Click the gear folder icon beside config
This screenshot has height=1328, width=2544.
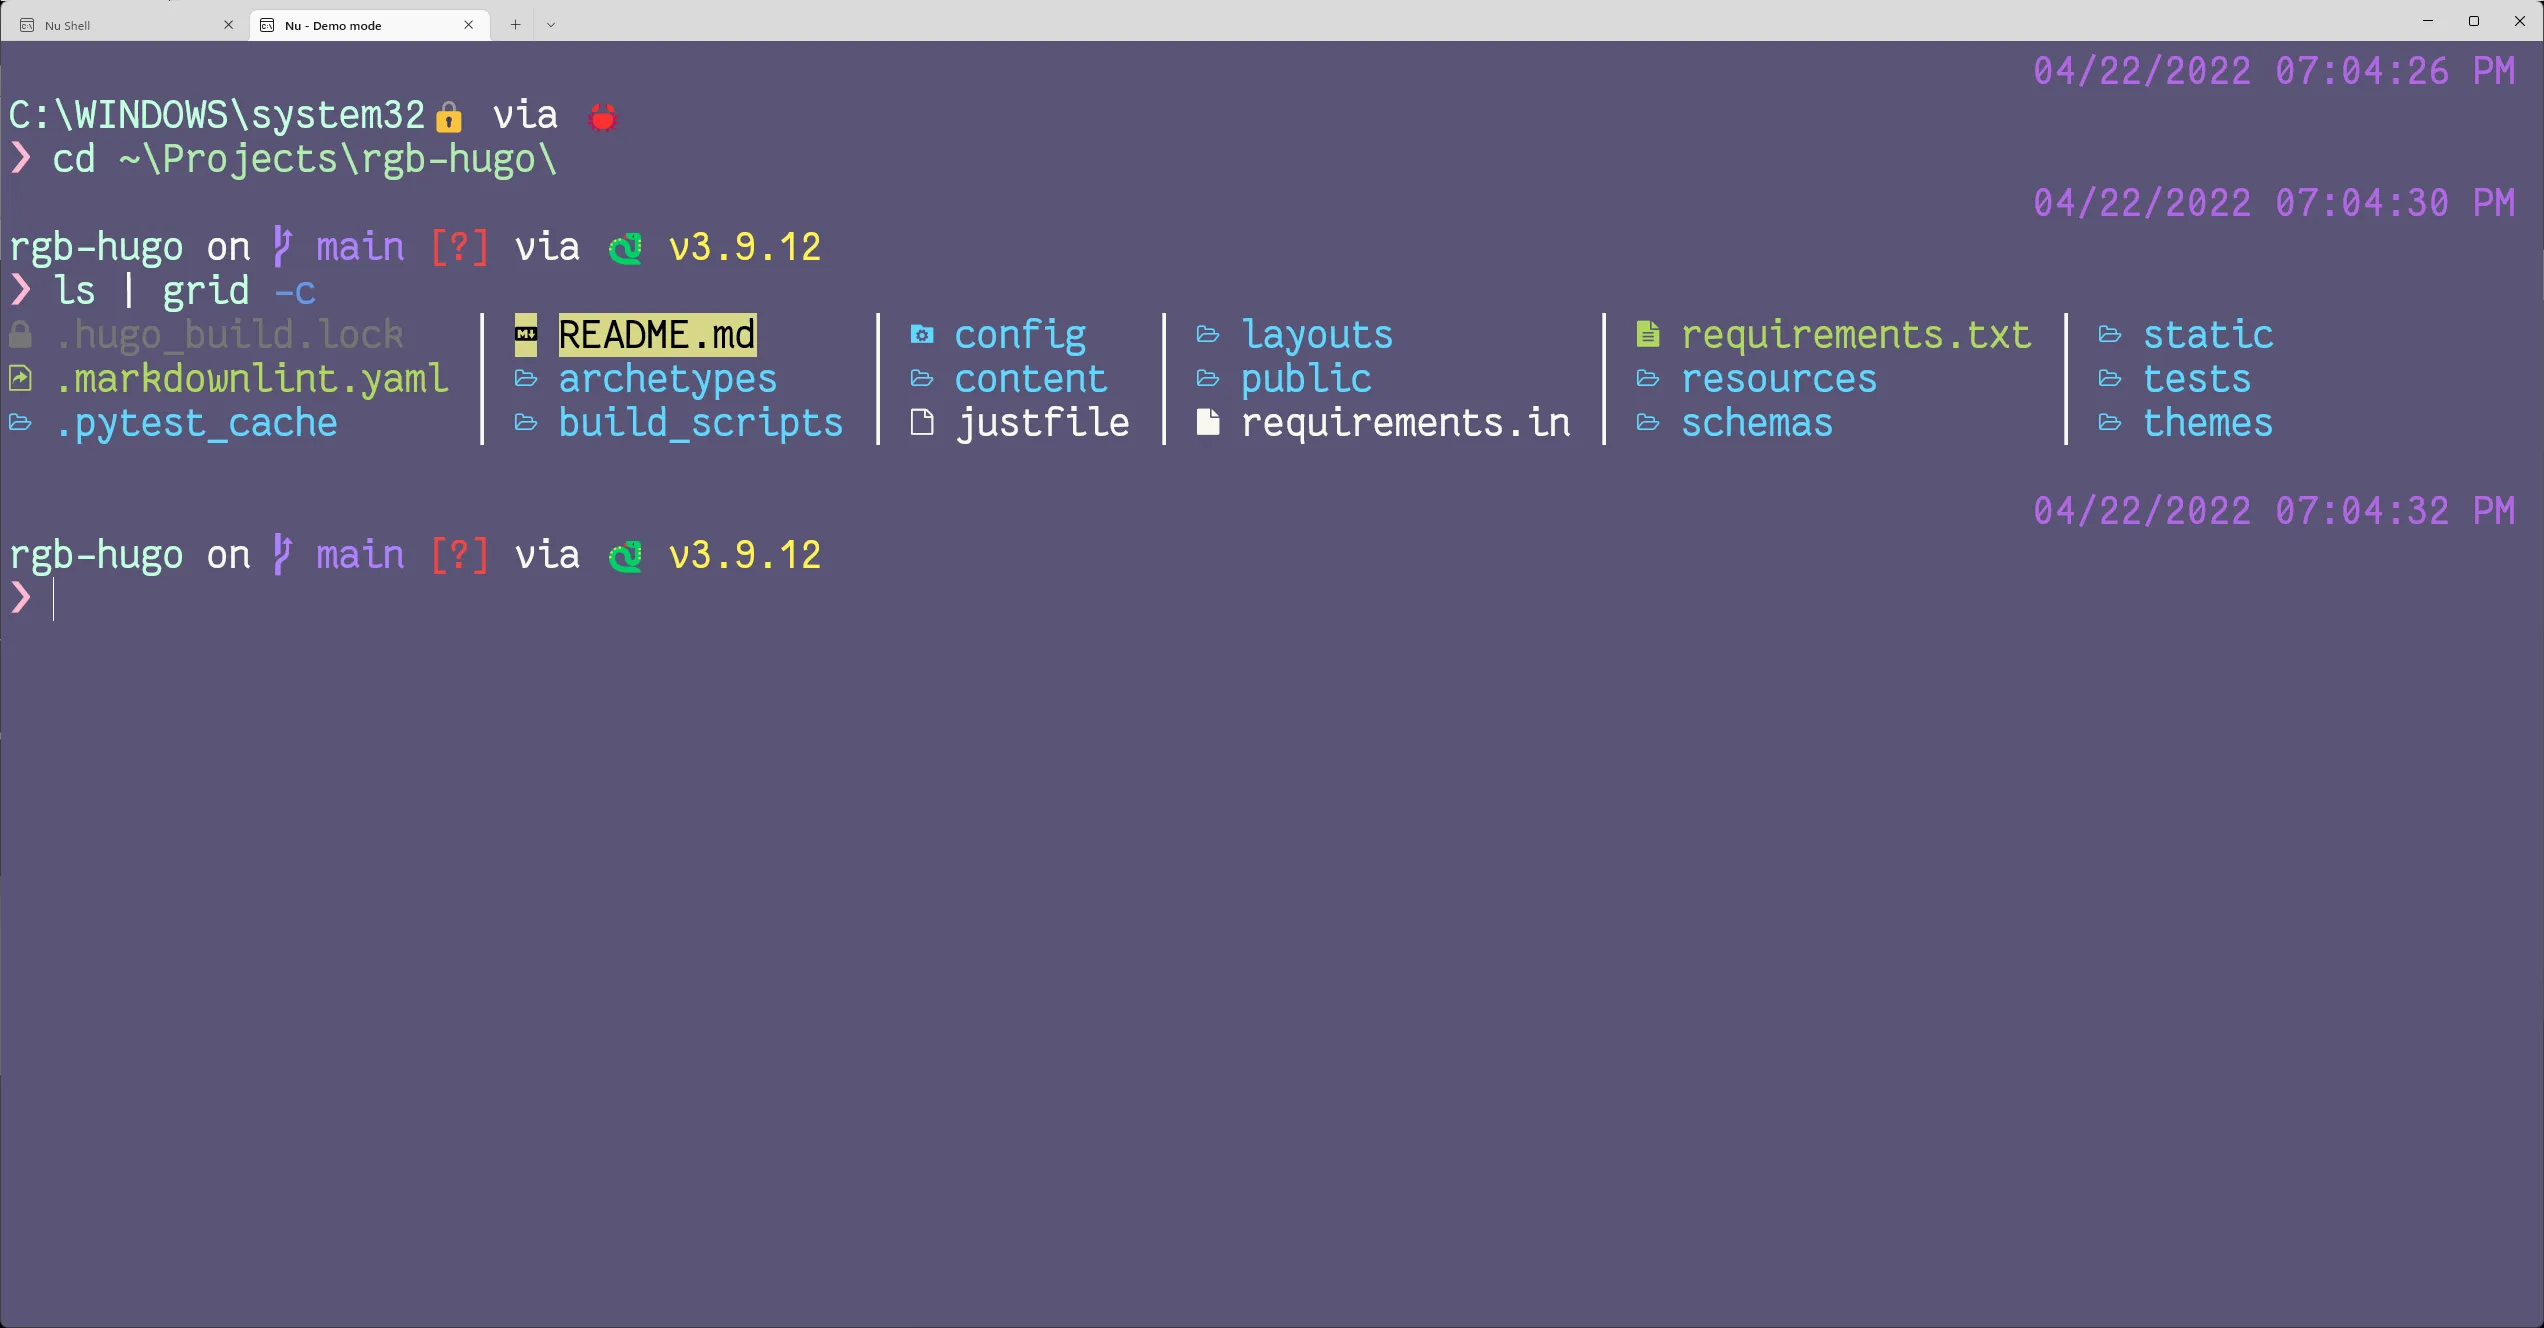click(922, 335)
